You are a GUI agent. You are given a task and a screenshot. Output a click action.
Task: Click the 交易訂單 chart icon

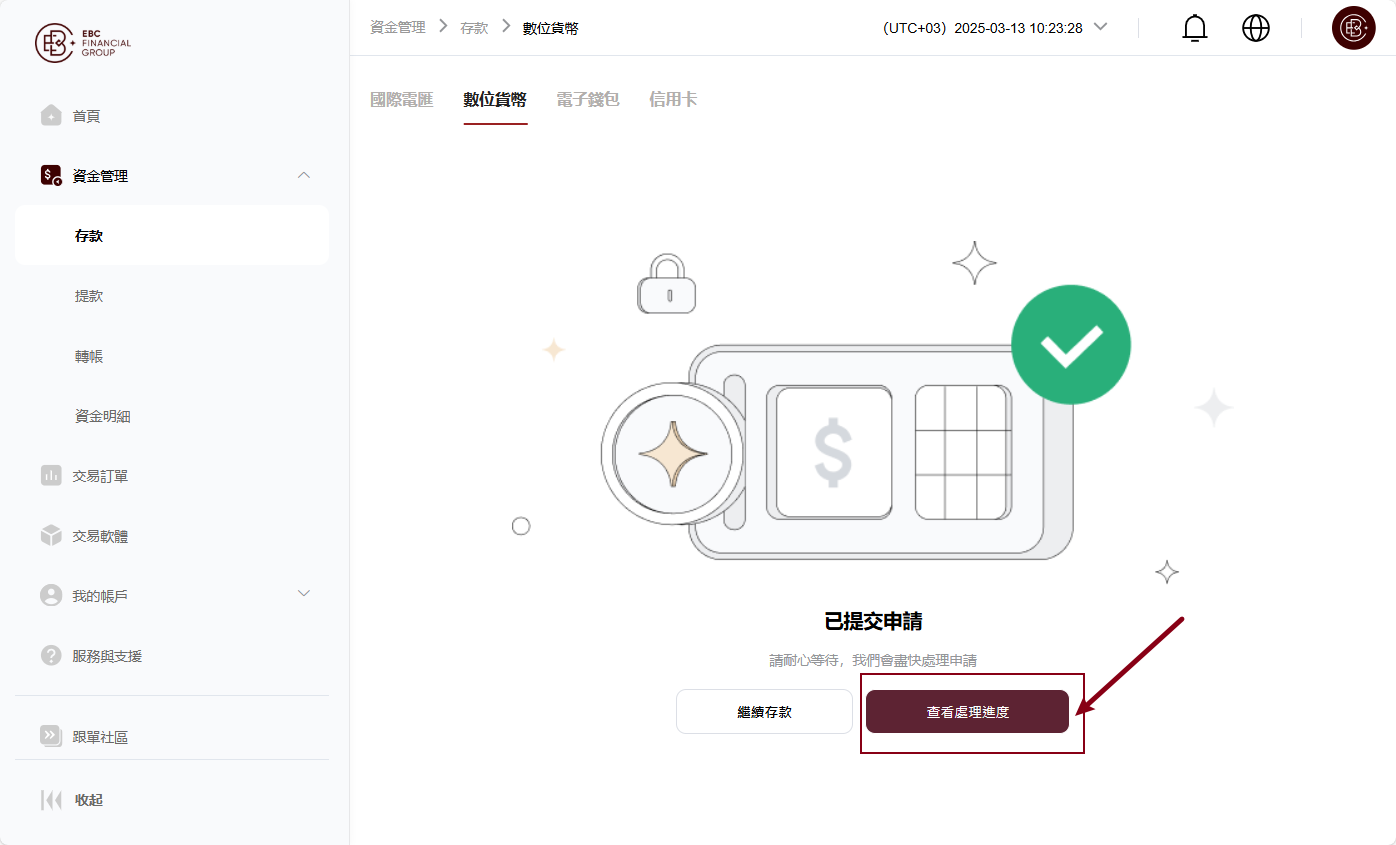[51, 476]
